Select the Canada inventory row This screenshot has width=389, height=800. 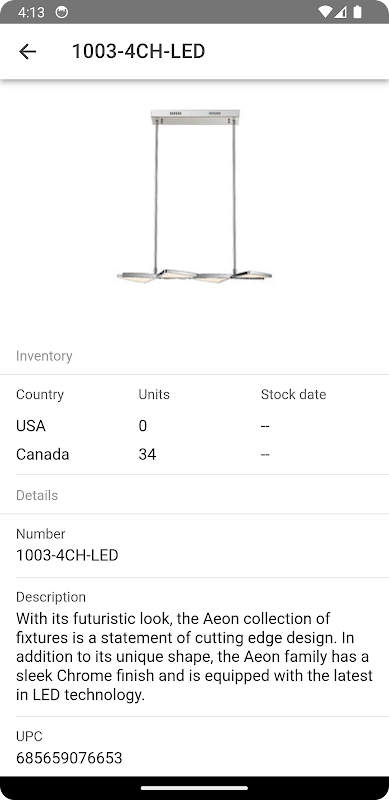point(194,454)
